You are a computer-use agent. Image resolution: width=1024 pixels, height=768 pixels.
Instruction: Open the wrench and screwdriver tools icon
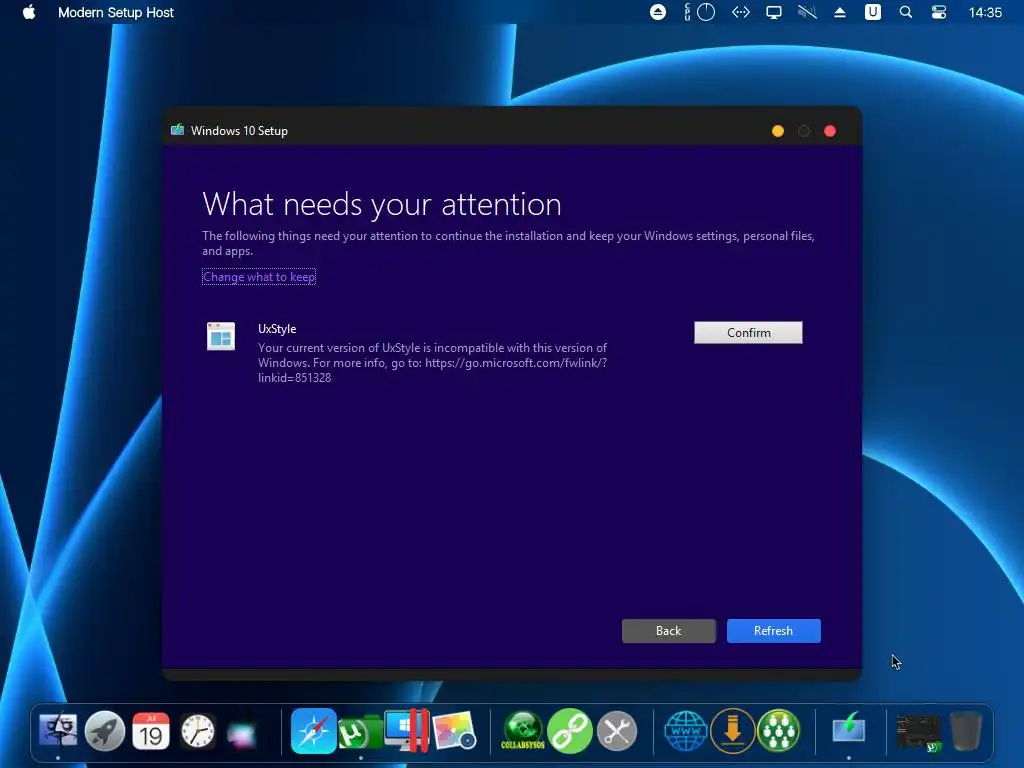[x=616, y=730]
